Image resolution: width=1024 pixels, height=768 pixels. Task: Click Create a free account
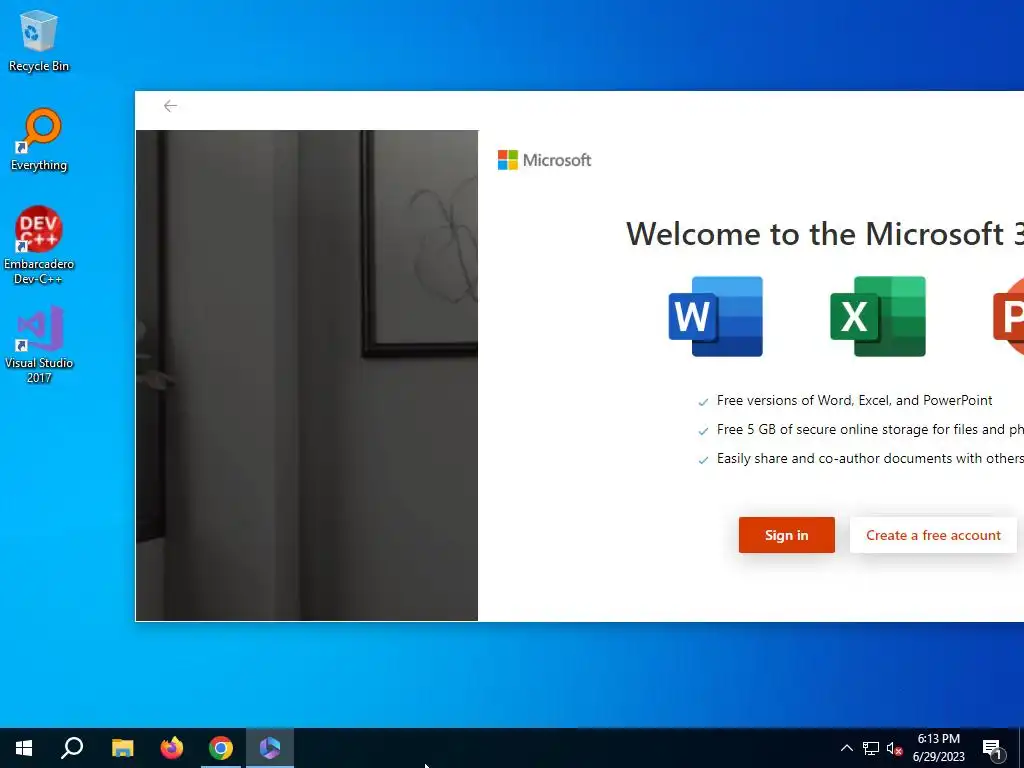pyautogui.click(x=933, y=535)
